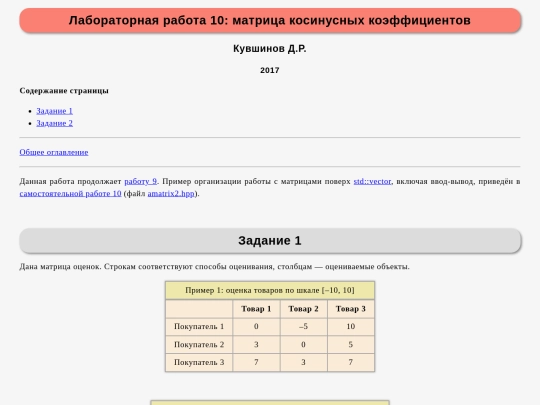Click the gray Задание 1 section heading
The image size is (540, 405).
270,240
